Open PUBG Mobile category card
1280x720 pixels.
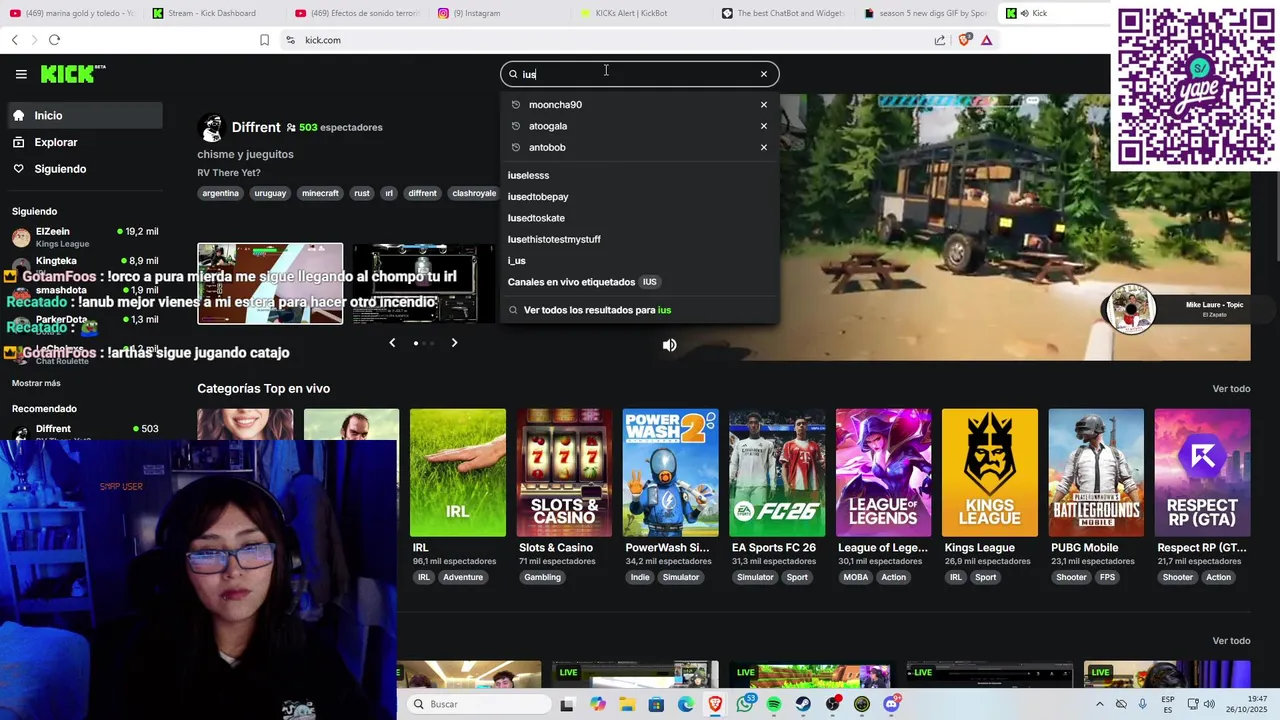(x=1096, y=473)
